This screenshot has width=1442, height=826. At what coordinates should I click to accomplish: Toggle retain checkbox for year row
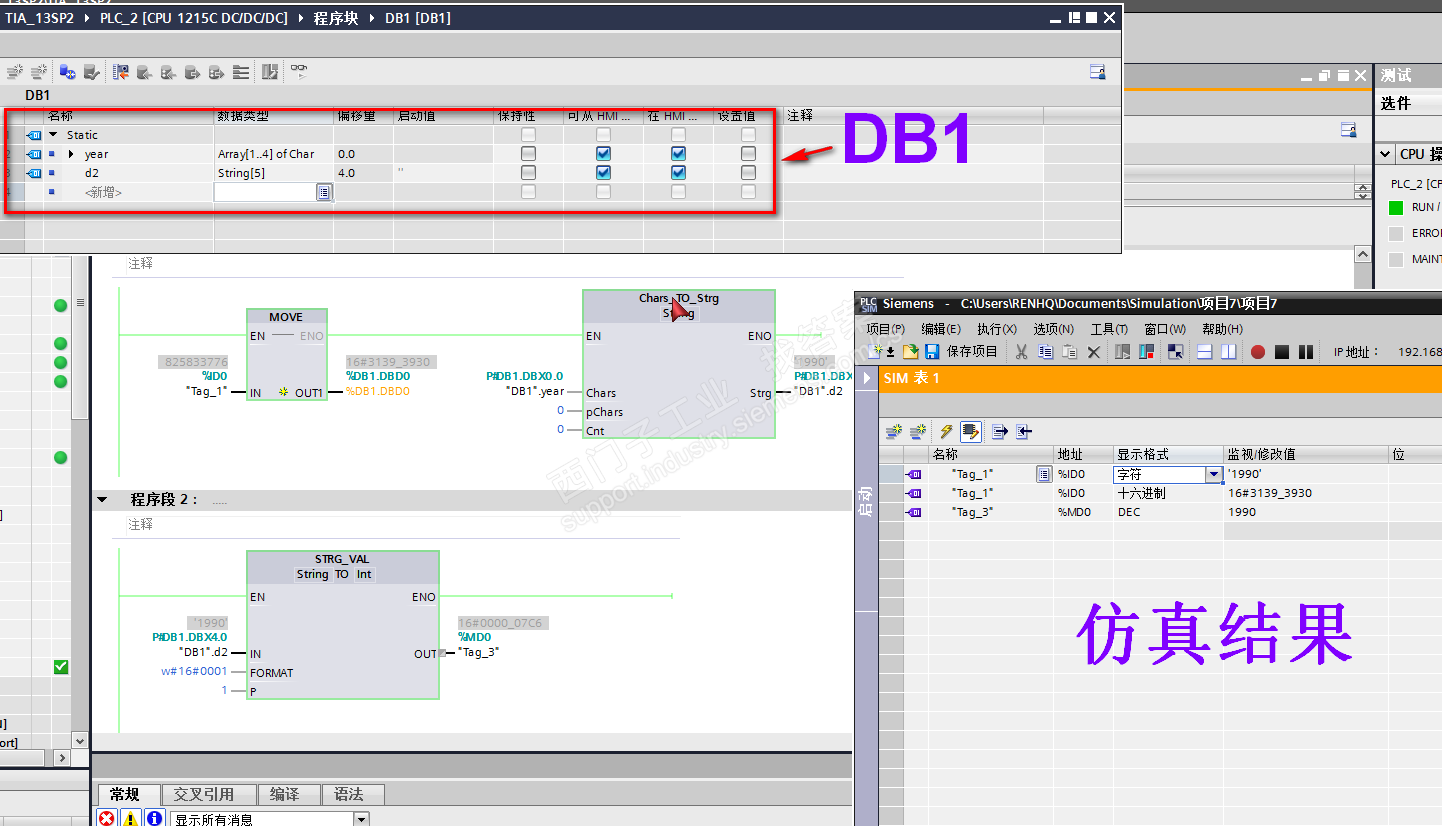[x=528, y=154]
